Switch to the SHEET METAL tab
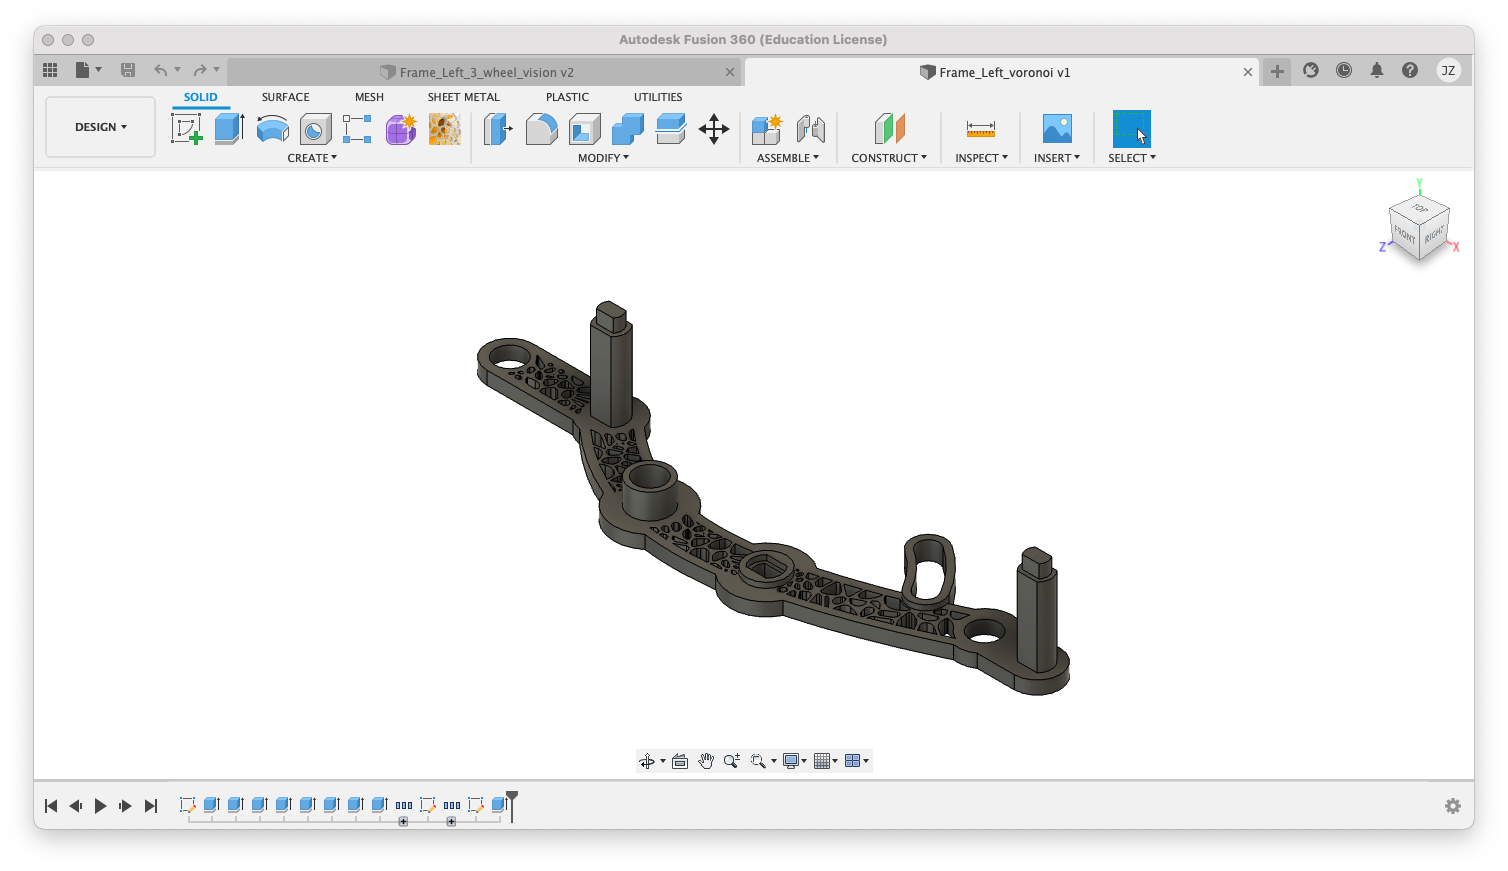The height and width of the screenshot is (871, 1508). (464, 97)
